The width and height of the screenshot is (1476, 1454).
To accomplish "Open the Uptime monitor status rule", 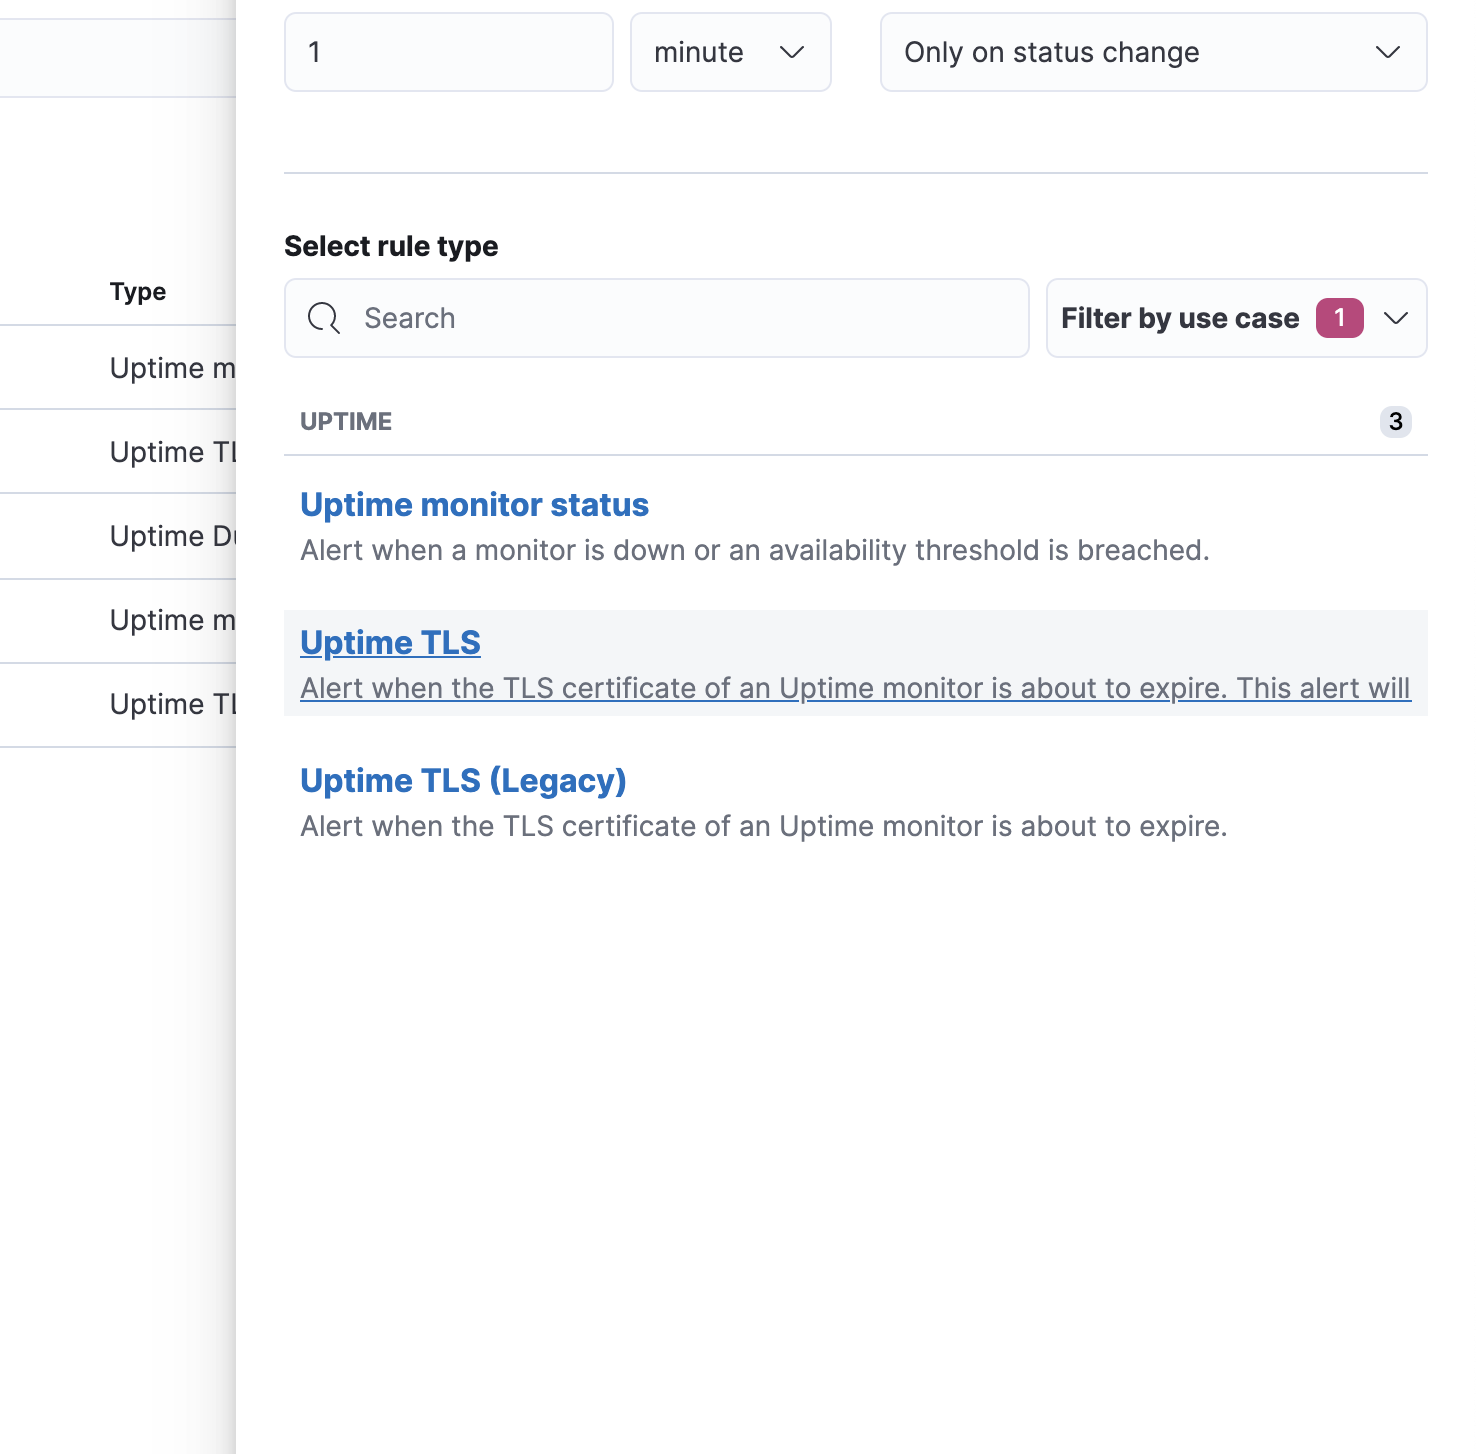I will pos(475,505).
